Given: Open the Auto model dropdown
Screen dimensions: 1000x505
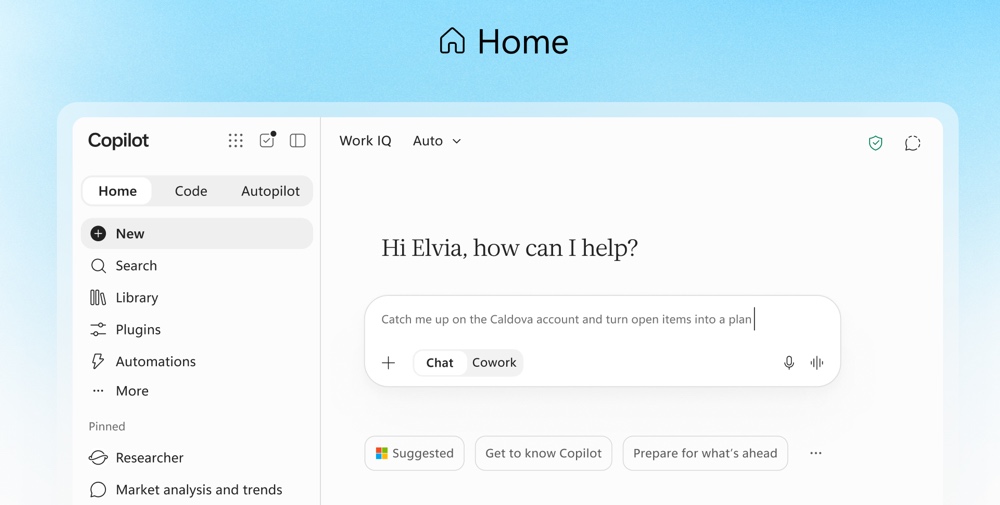Looking at the screenshot, I should pyautogui.click(x=437, y=141).
